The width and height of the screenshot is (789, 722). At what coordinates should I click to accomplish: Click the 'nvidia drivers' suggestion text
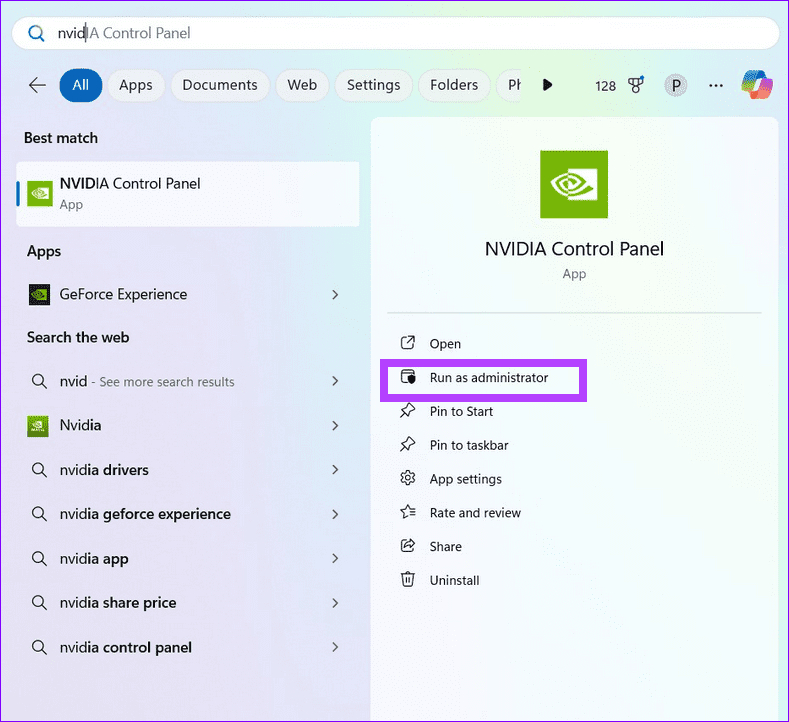click(104, 470)
